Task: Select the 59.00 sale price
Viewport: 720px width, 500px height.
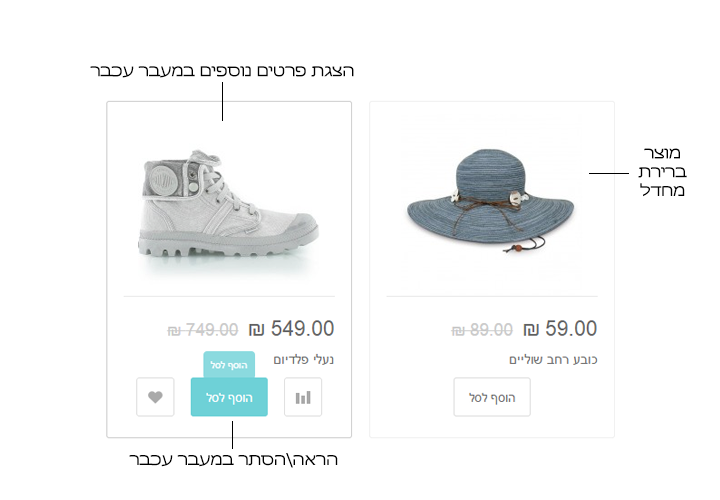Action: coord(571,328)
